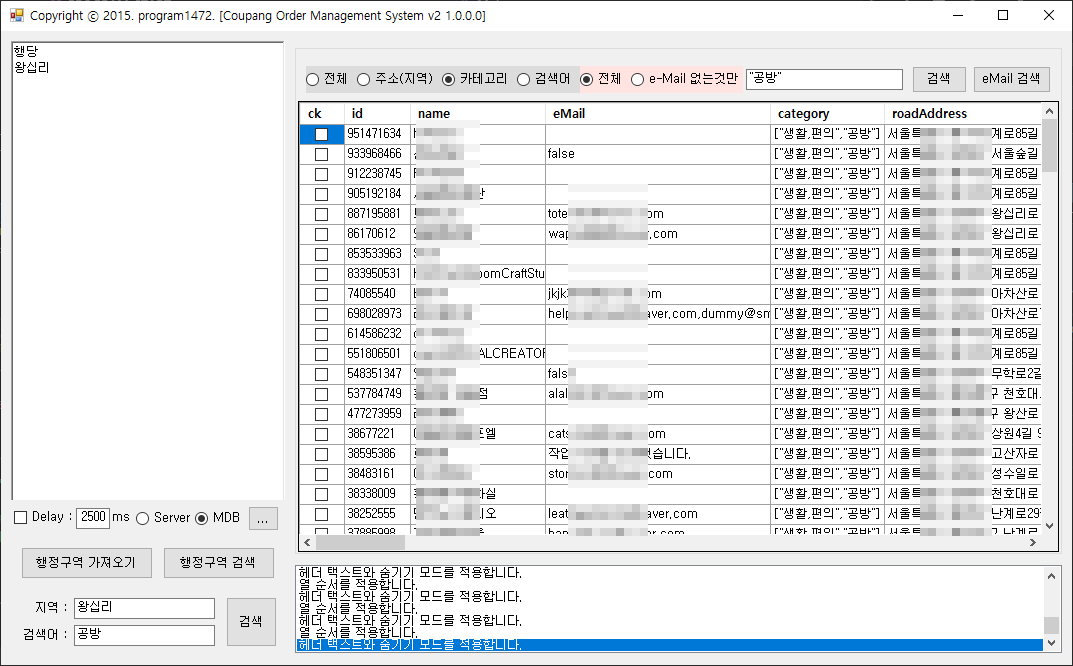Screen dimensions: 1073x666
Task: Click the application icon in title bar
Action: pos(16,15)
